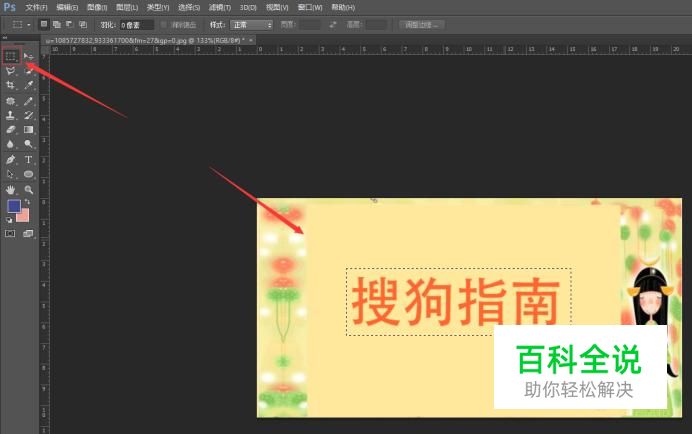The height and width of the screenshot is (434, 692).
Task: Click the blue foreground color swatch
Action: 14,206
